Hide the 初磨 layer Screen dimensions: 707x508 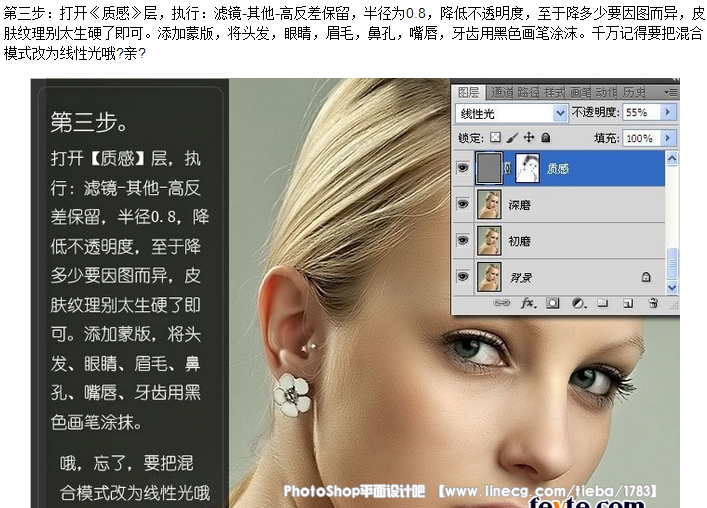point(463,240)
